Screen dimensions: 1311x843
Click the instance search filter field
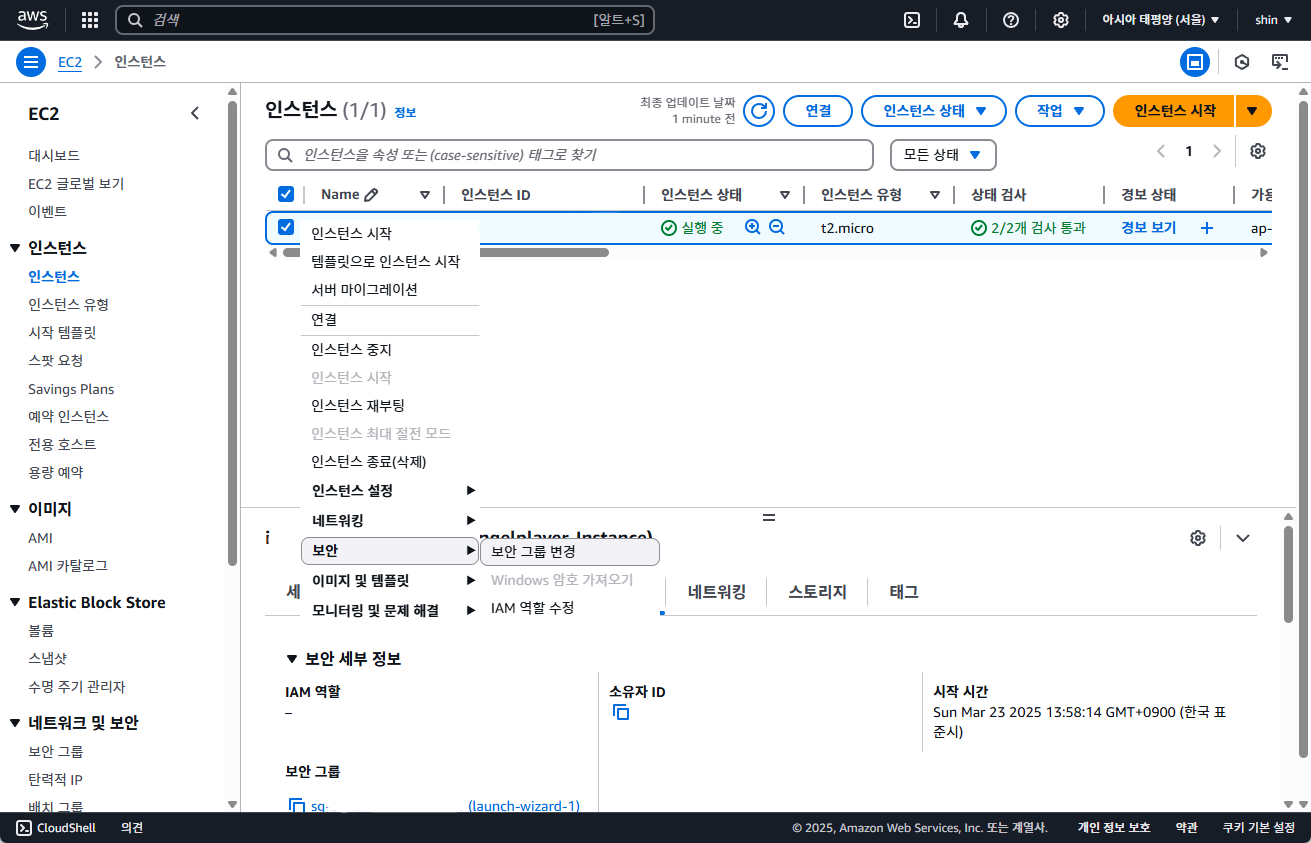click(x=569, y=155)
